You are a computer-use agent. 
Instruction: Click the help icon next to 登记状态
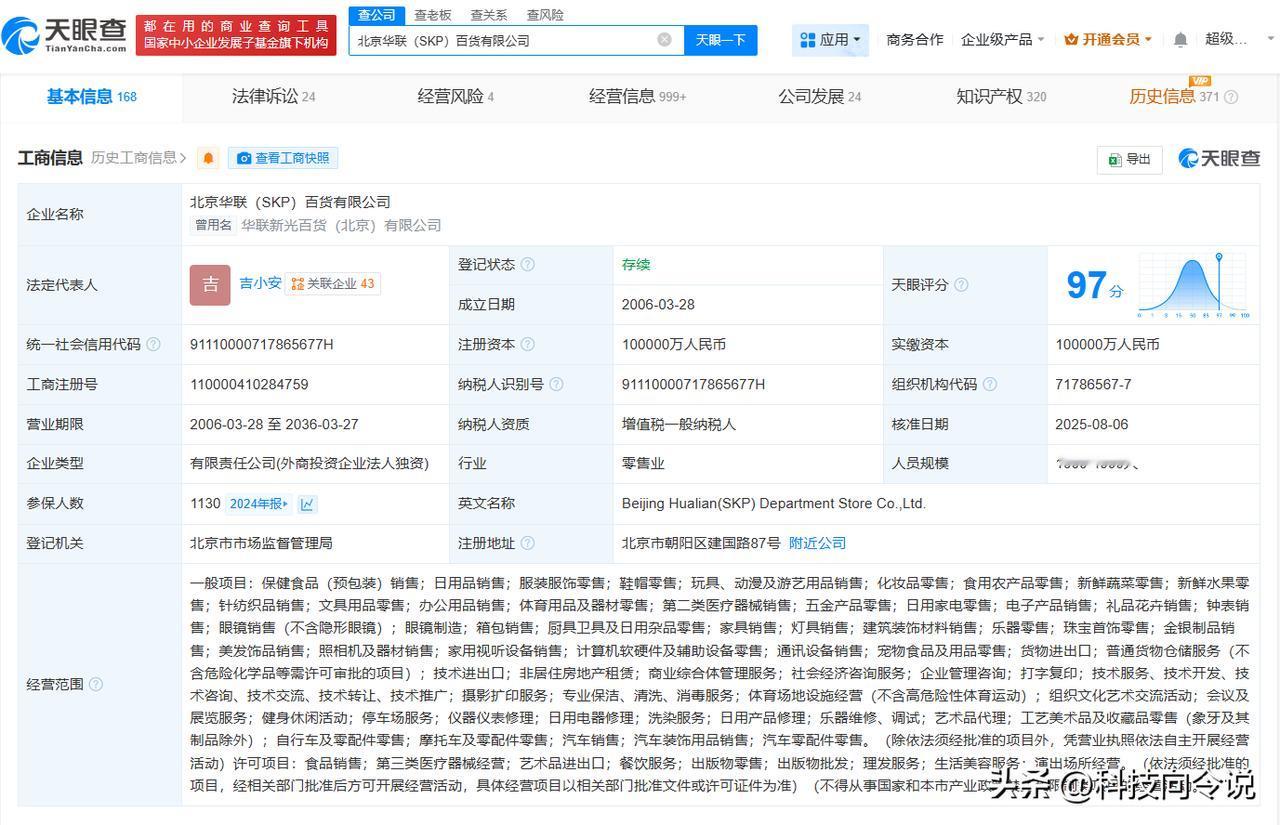pos(527,265)
